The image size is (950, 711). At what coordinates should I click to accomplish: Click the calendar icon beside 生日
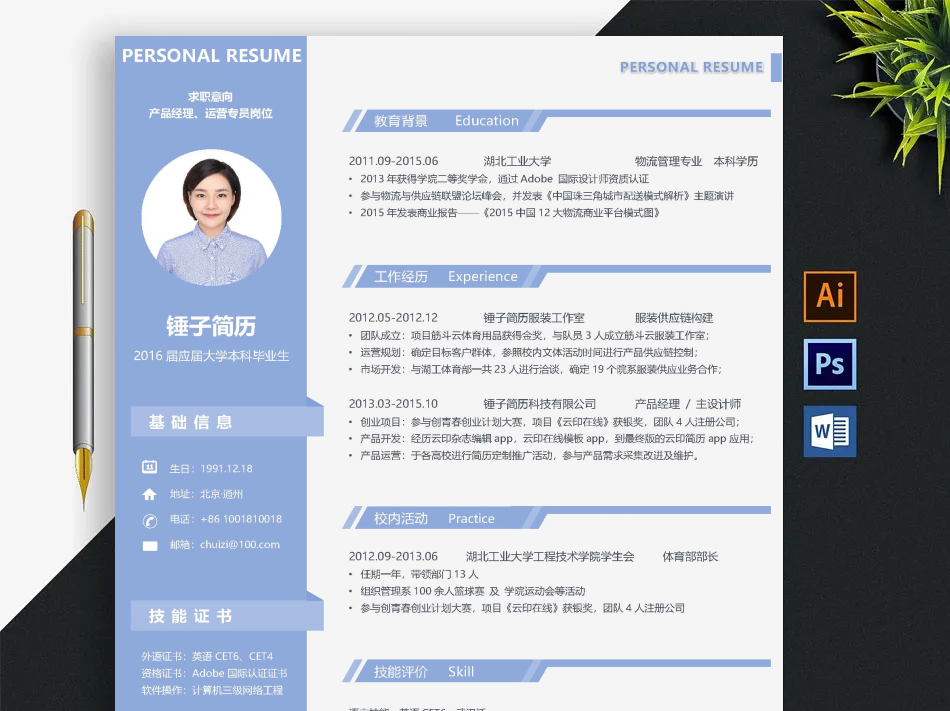coord(150,467)
